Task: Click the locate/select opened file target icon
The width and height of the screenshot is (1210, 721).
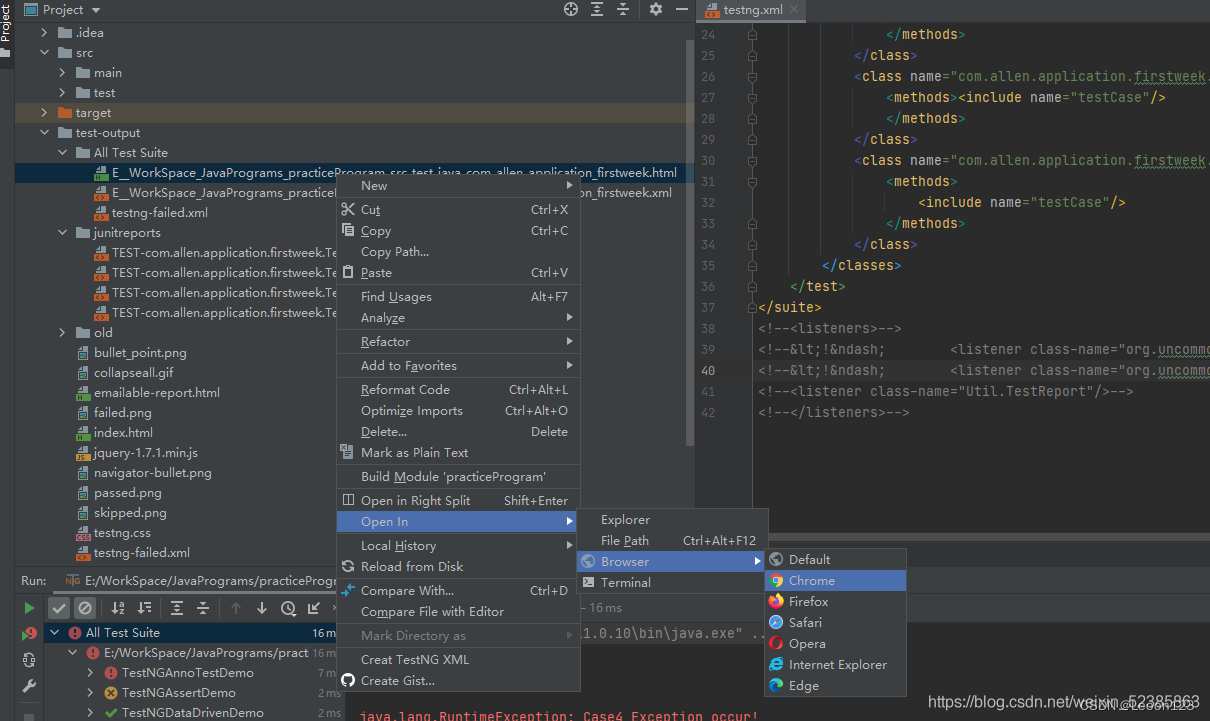Action: tap(571, 9)
